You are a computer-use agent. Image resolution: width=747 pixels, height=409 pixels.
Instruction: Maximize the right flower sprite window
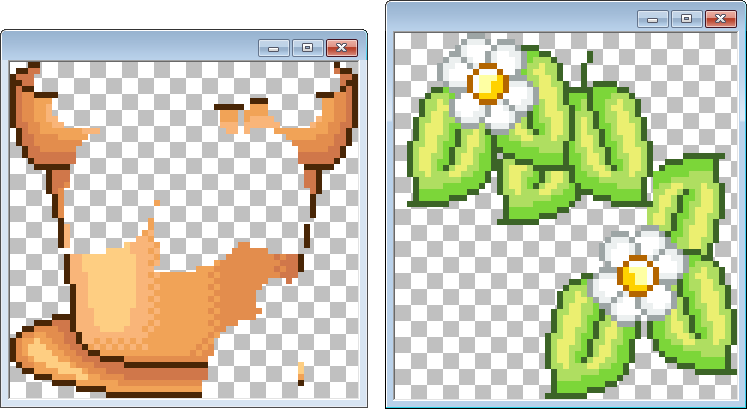pyautogui.click(x=685, y=18)
